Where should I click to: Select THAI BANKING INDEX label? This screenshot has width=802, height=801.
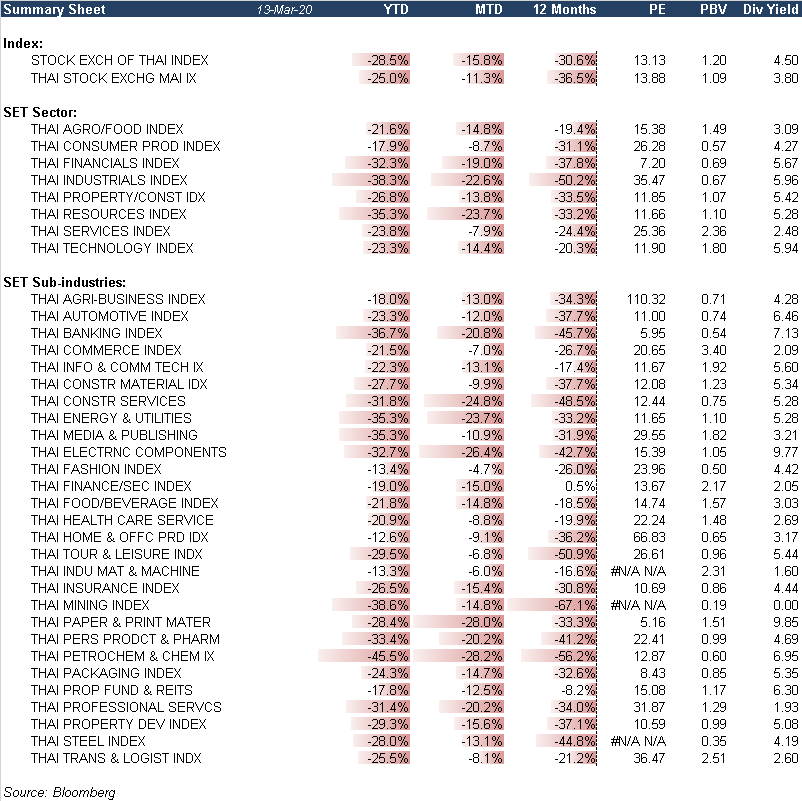pyautogui.click(x=96, y=333)
